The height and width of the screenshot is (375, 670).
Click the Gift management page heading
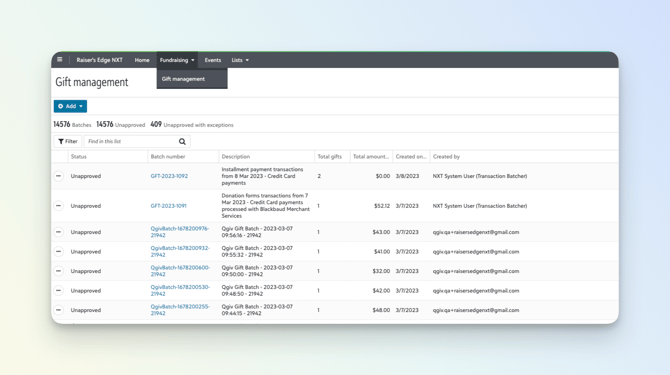coord(92,82)
